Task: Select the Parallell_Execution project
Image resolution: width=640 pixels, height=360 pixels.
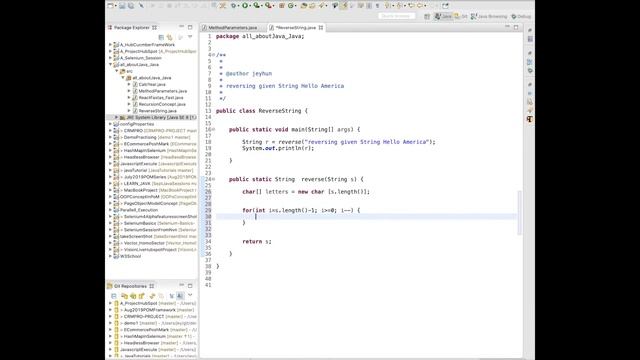Action: coord(139,210)
